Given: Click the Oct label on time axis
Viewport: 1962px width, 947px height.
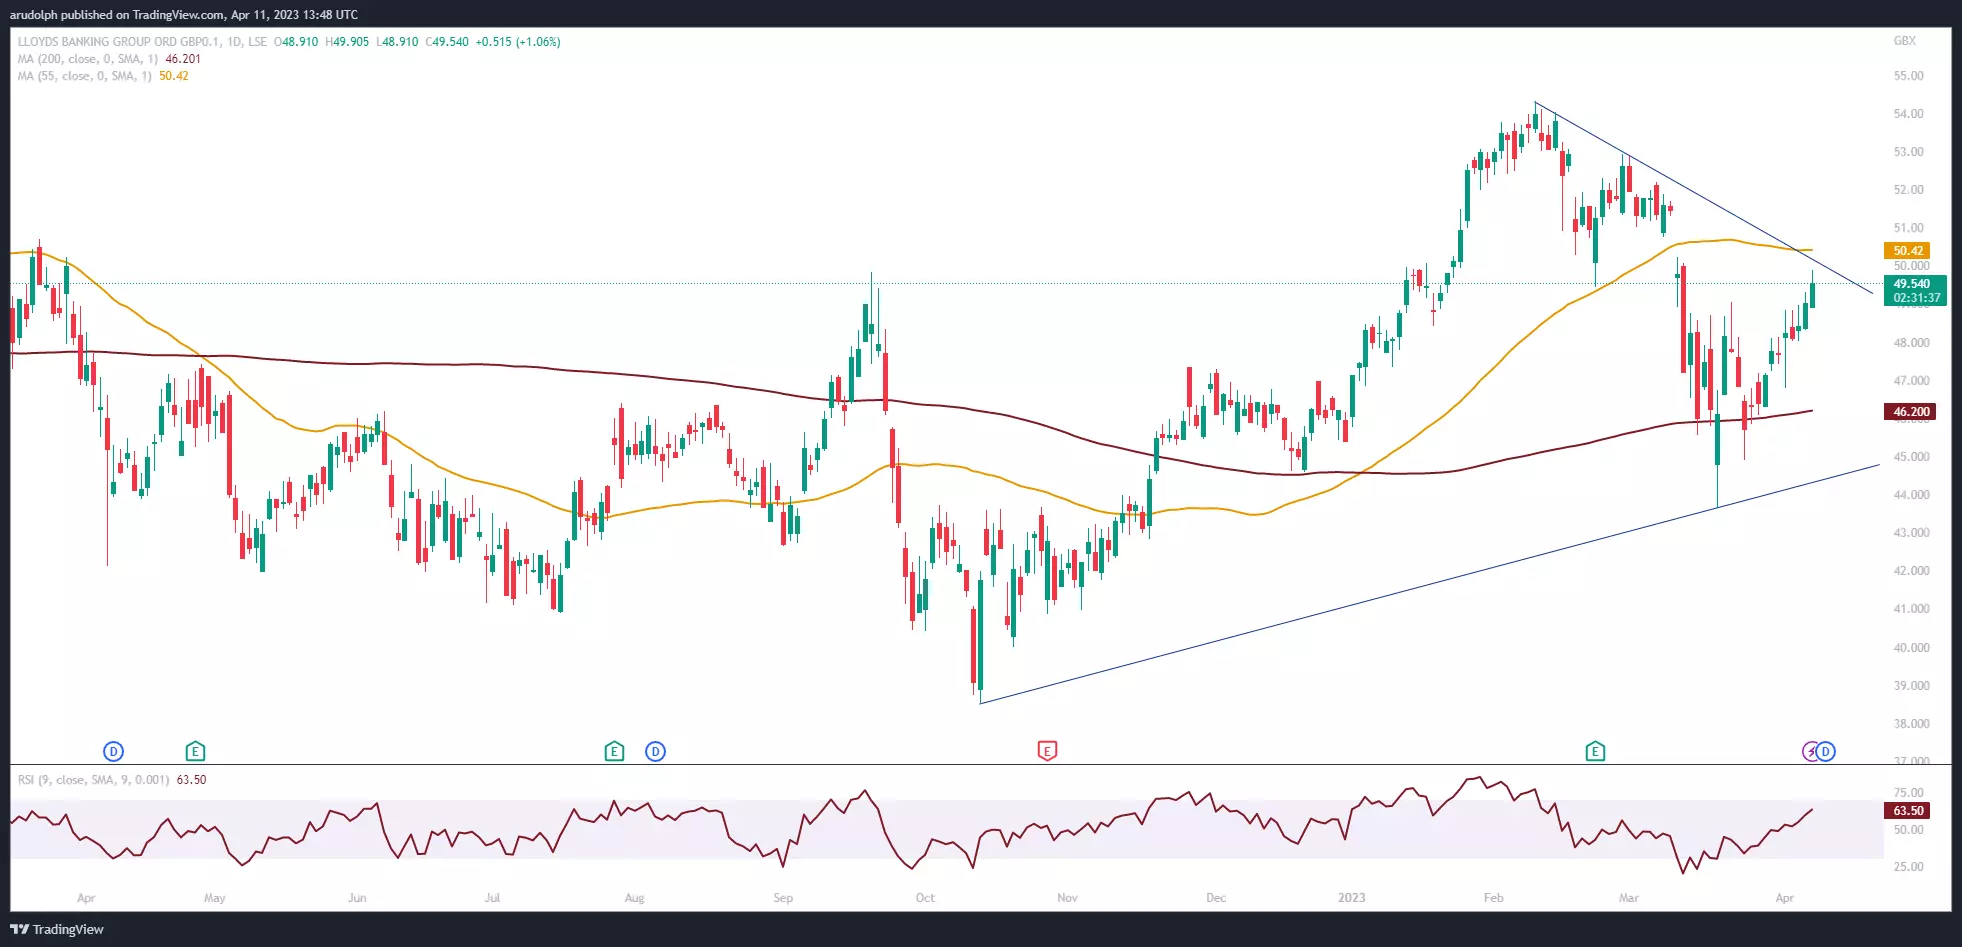Looking at the screenshot, I should (x=925, y=898).
